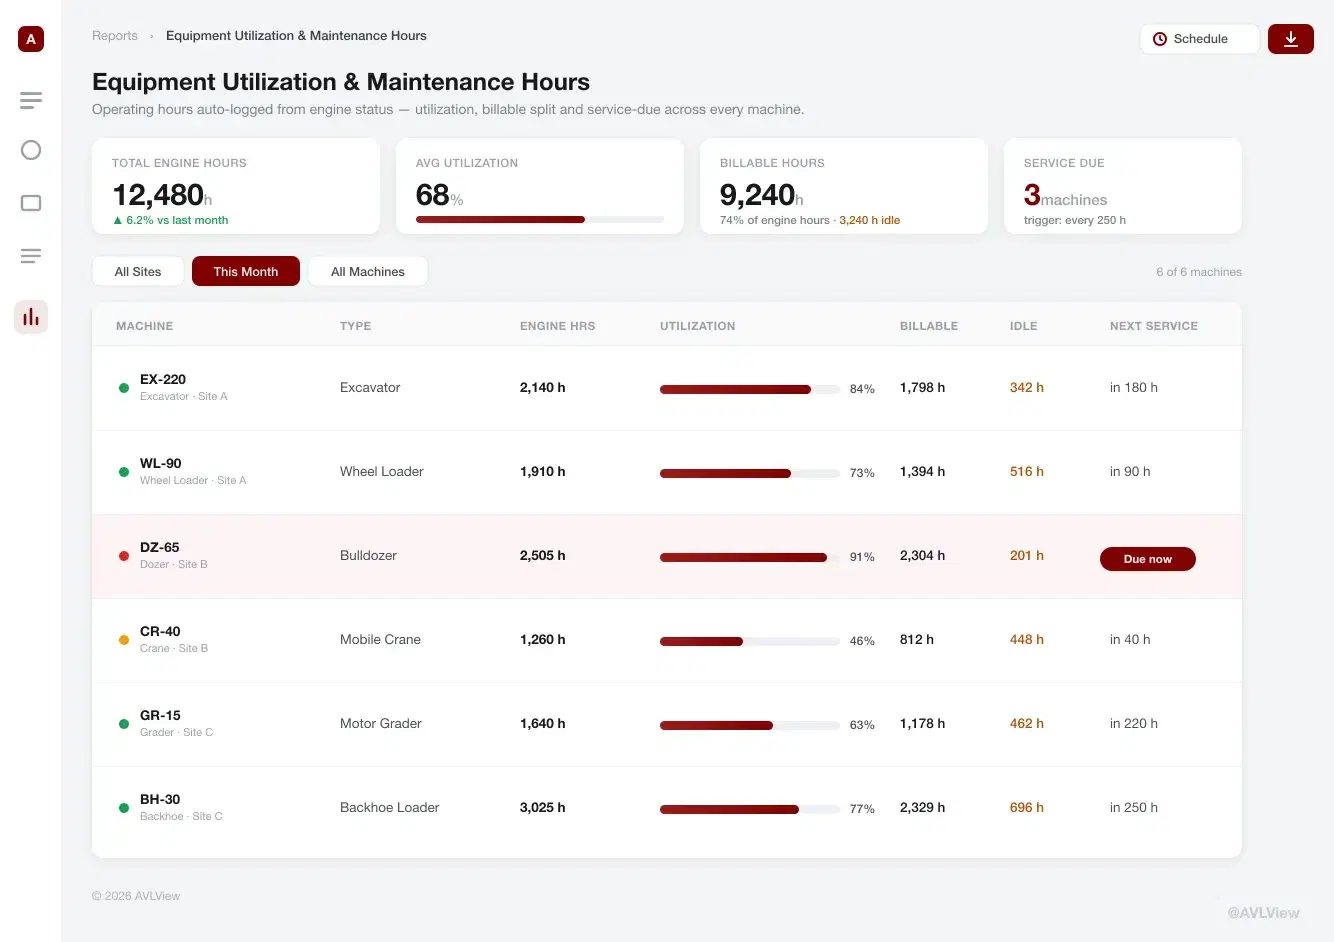Open the CR-40 machine name

(x=160, y=631)
